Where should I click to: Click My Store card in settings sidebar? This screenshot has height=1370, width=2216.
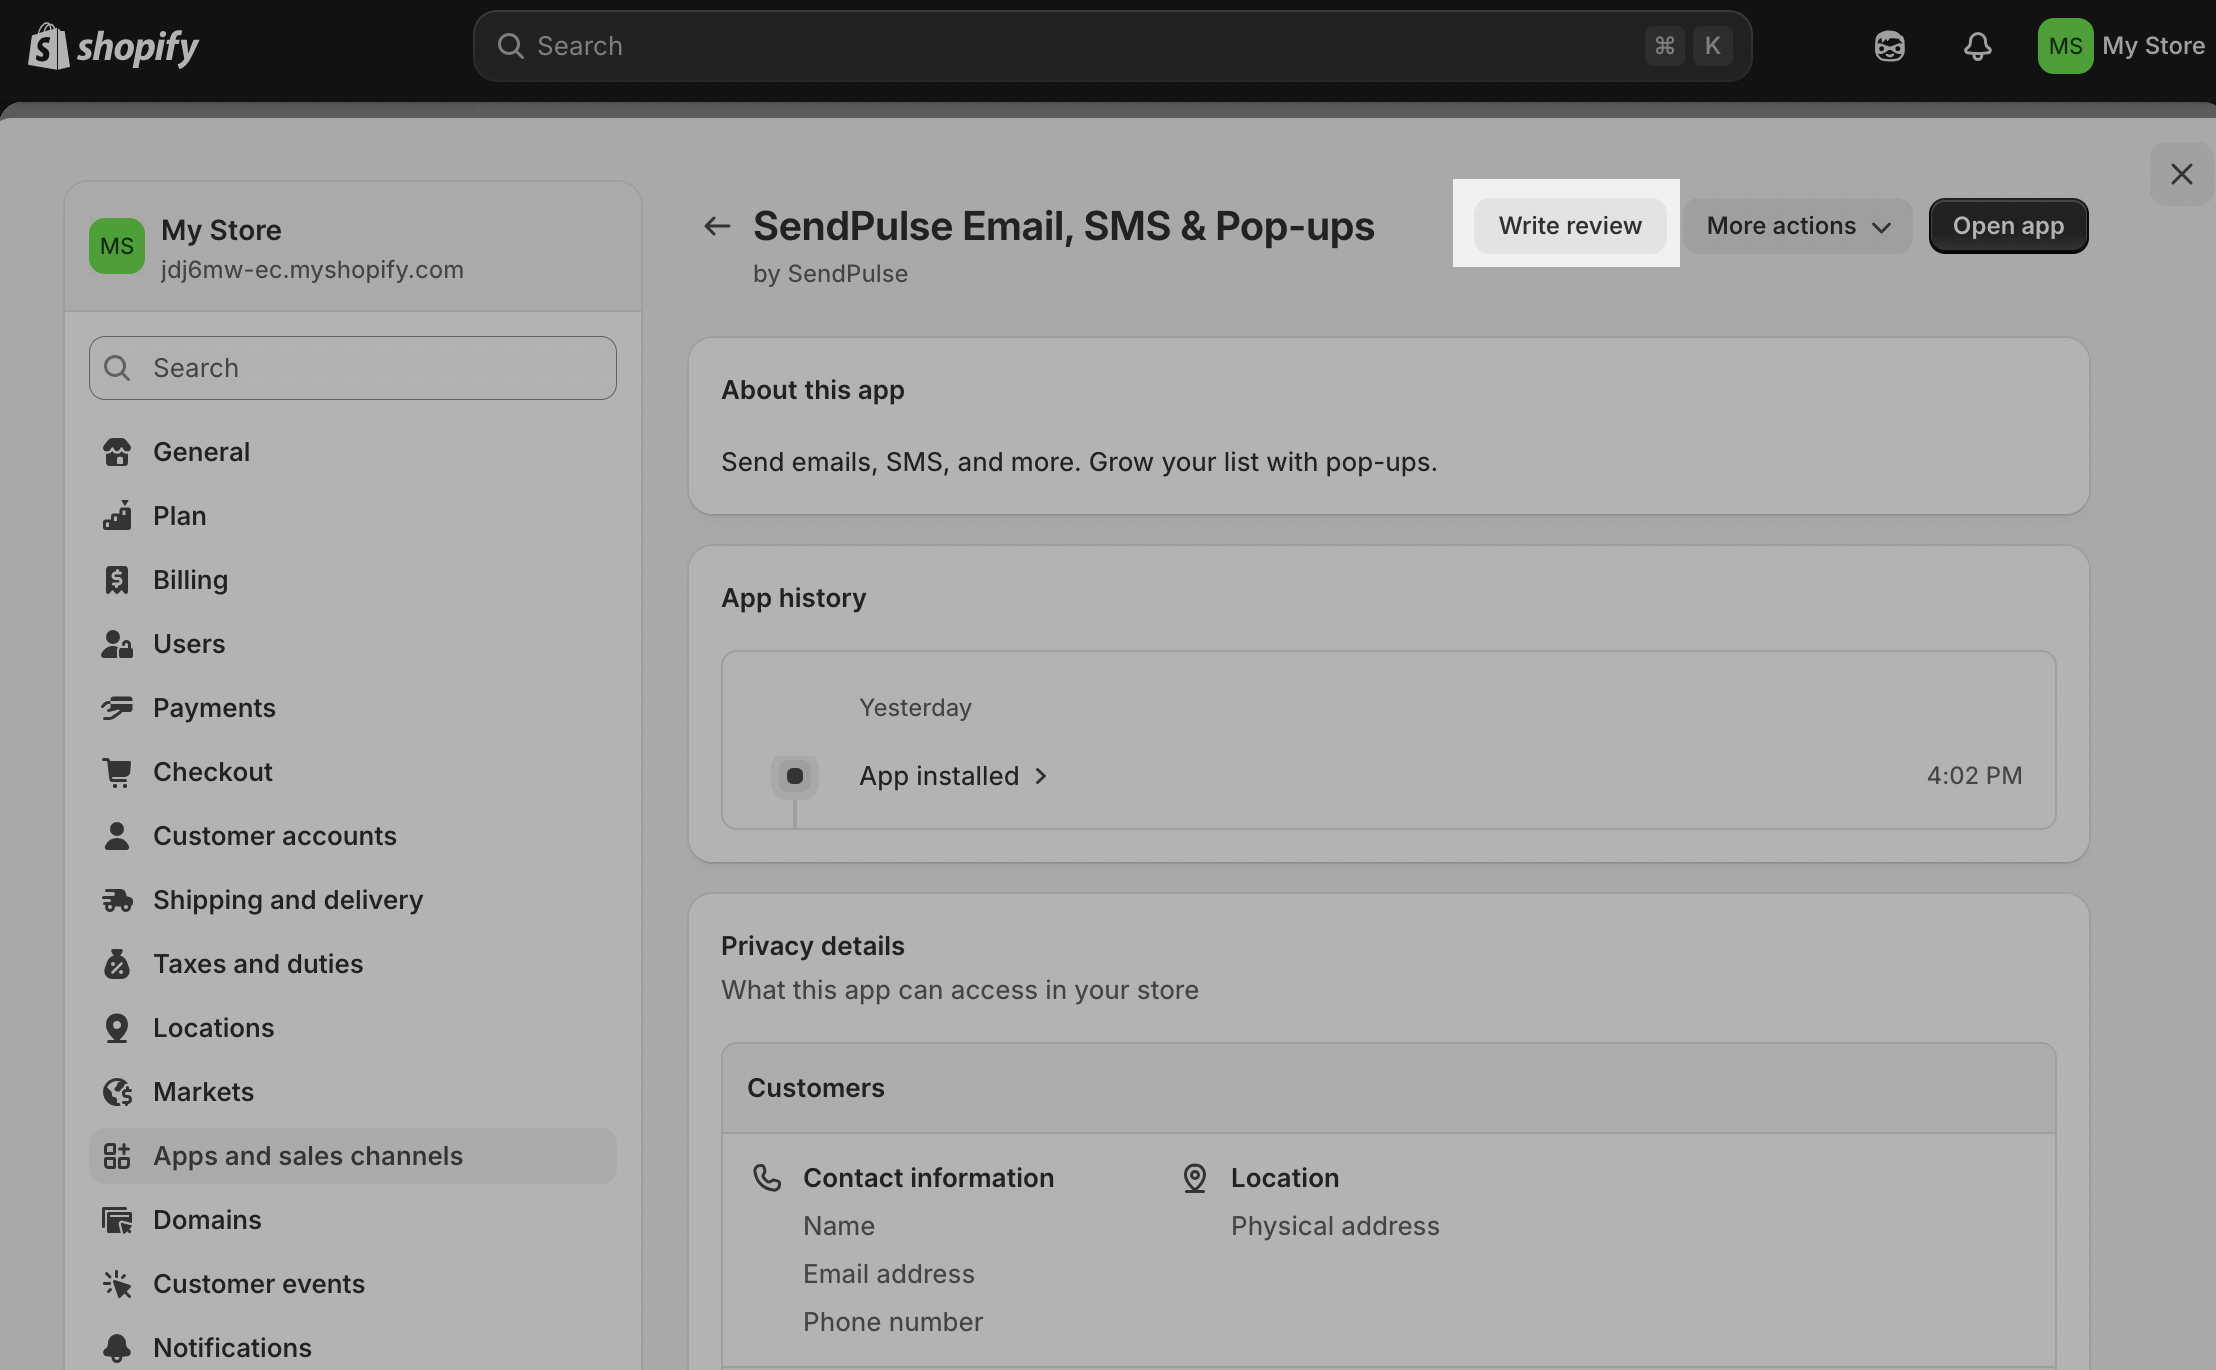pyautogui.click(x=353, y=247)
